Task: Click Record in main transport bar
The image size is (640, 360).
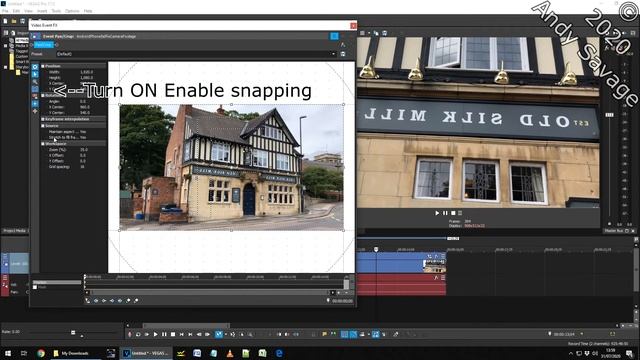Action: pyautogui.click(x=130, y=334)
